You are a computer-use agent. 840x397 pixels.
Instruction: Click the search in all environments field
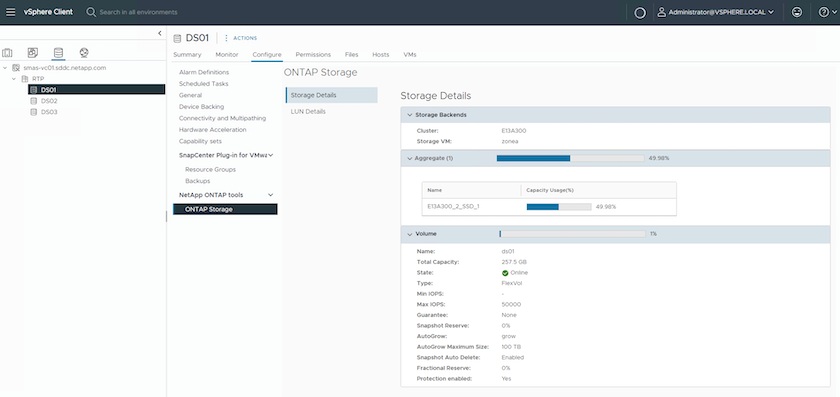[x=138, y=12]
